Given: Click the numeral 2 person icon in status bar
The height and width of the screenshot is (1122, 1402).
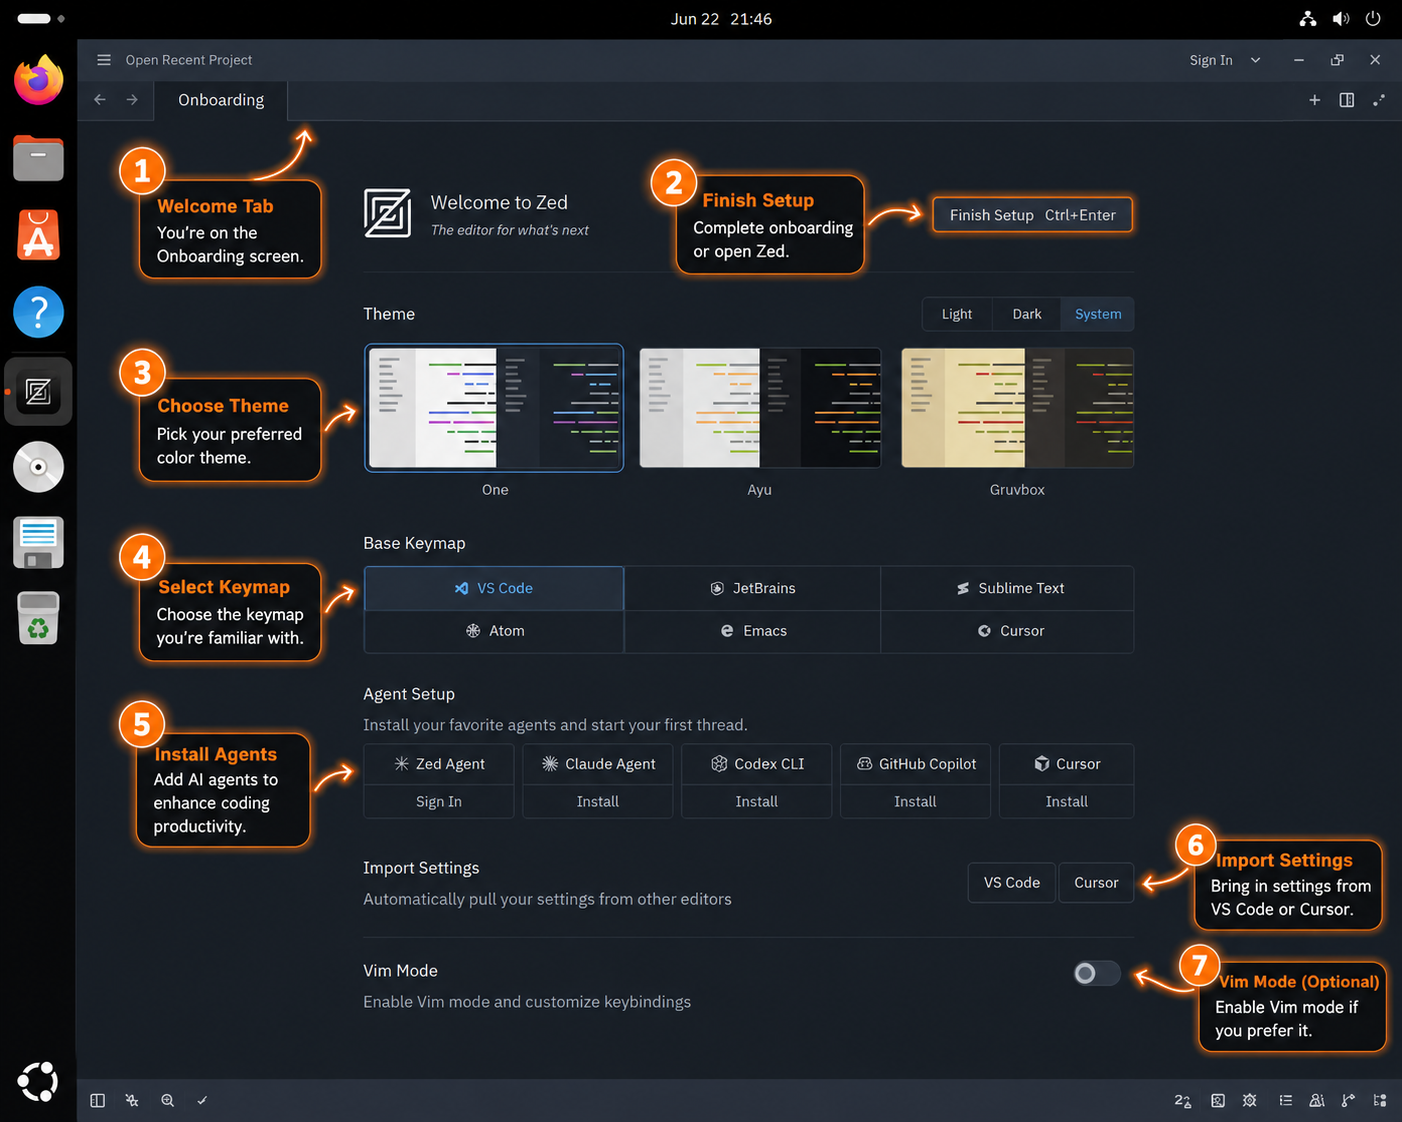Looking at the screenshot, I should 1183,1100.
